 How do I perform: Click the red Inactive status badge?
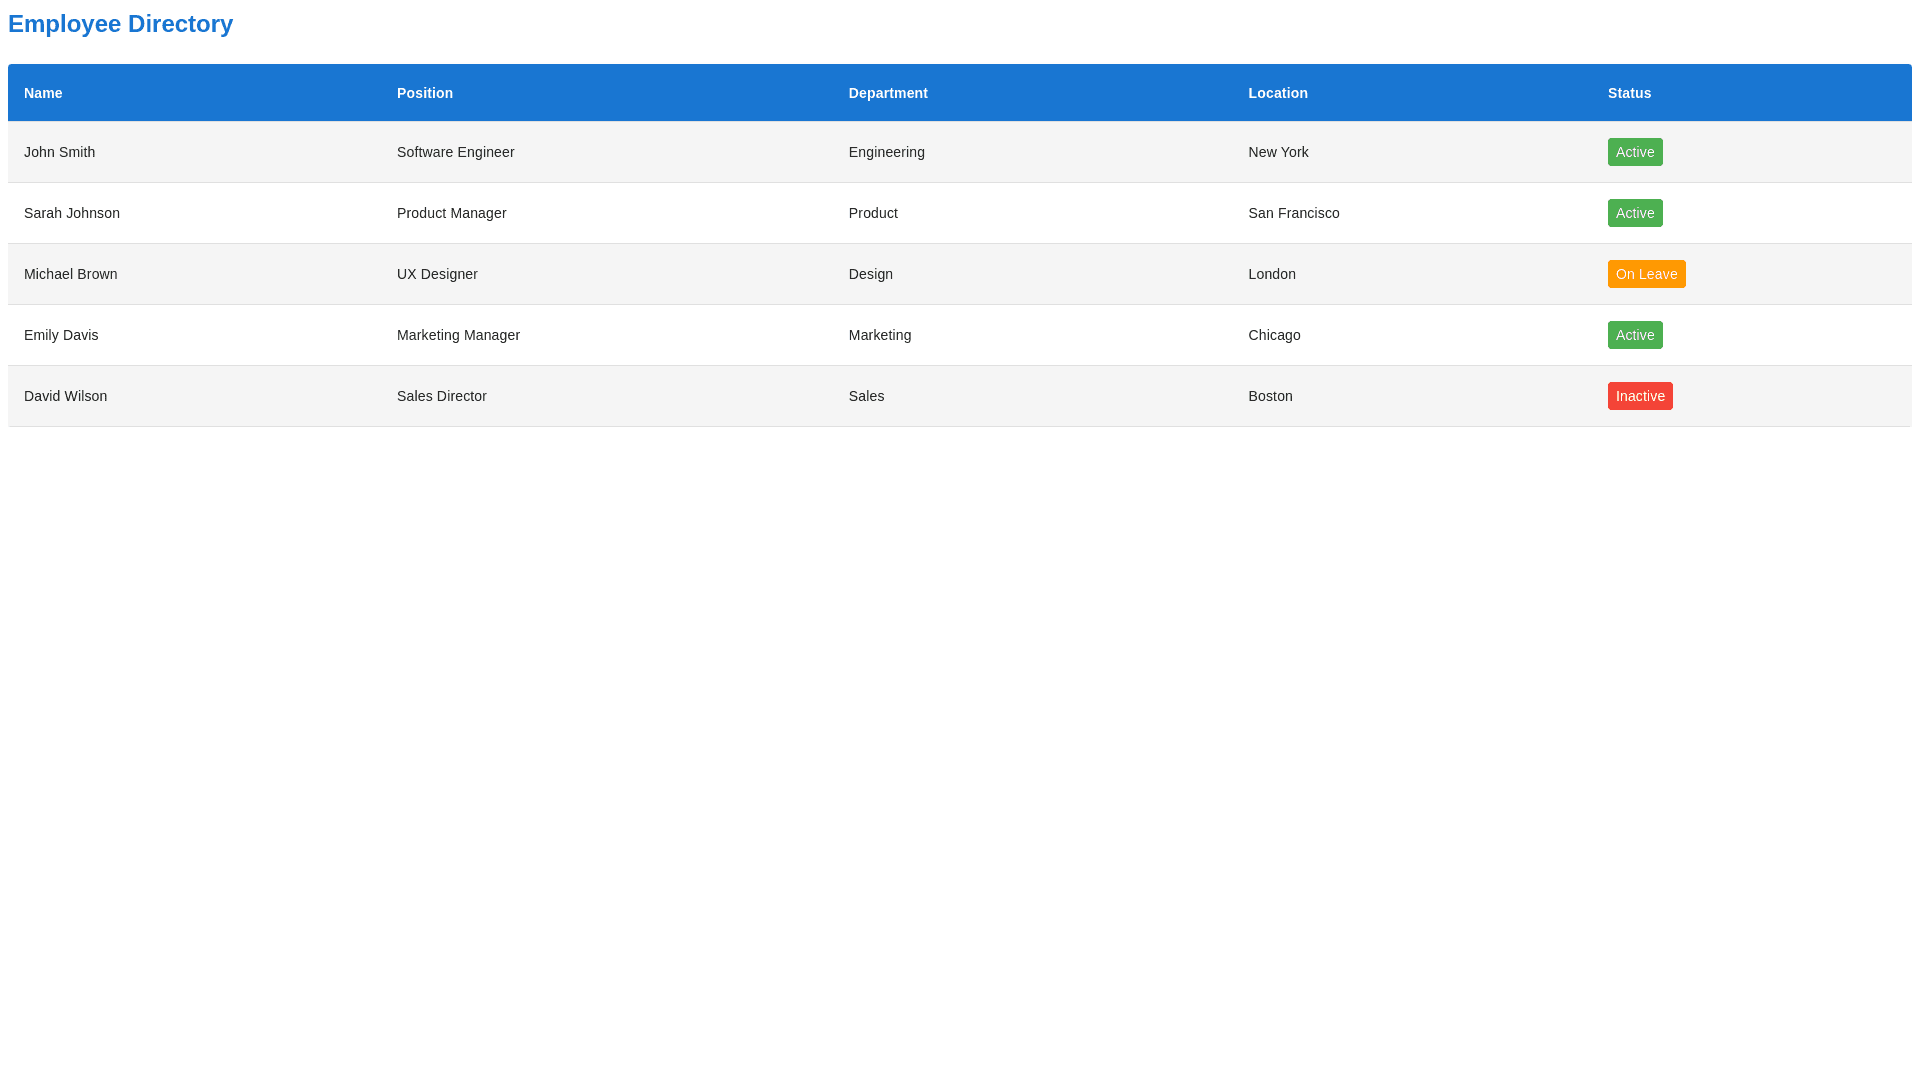tap(1639, 396)
